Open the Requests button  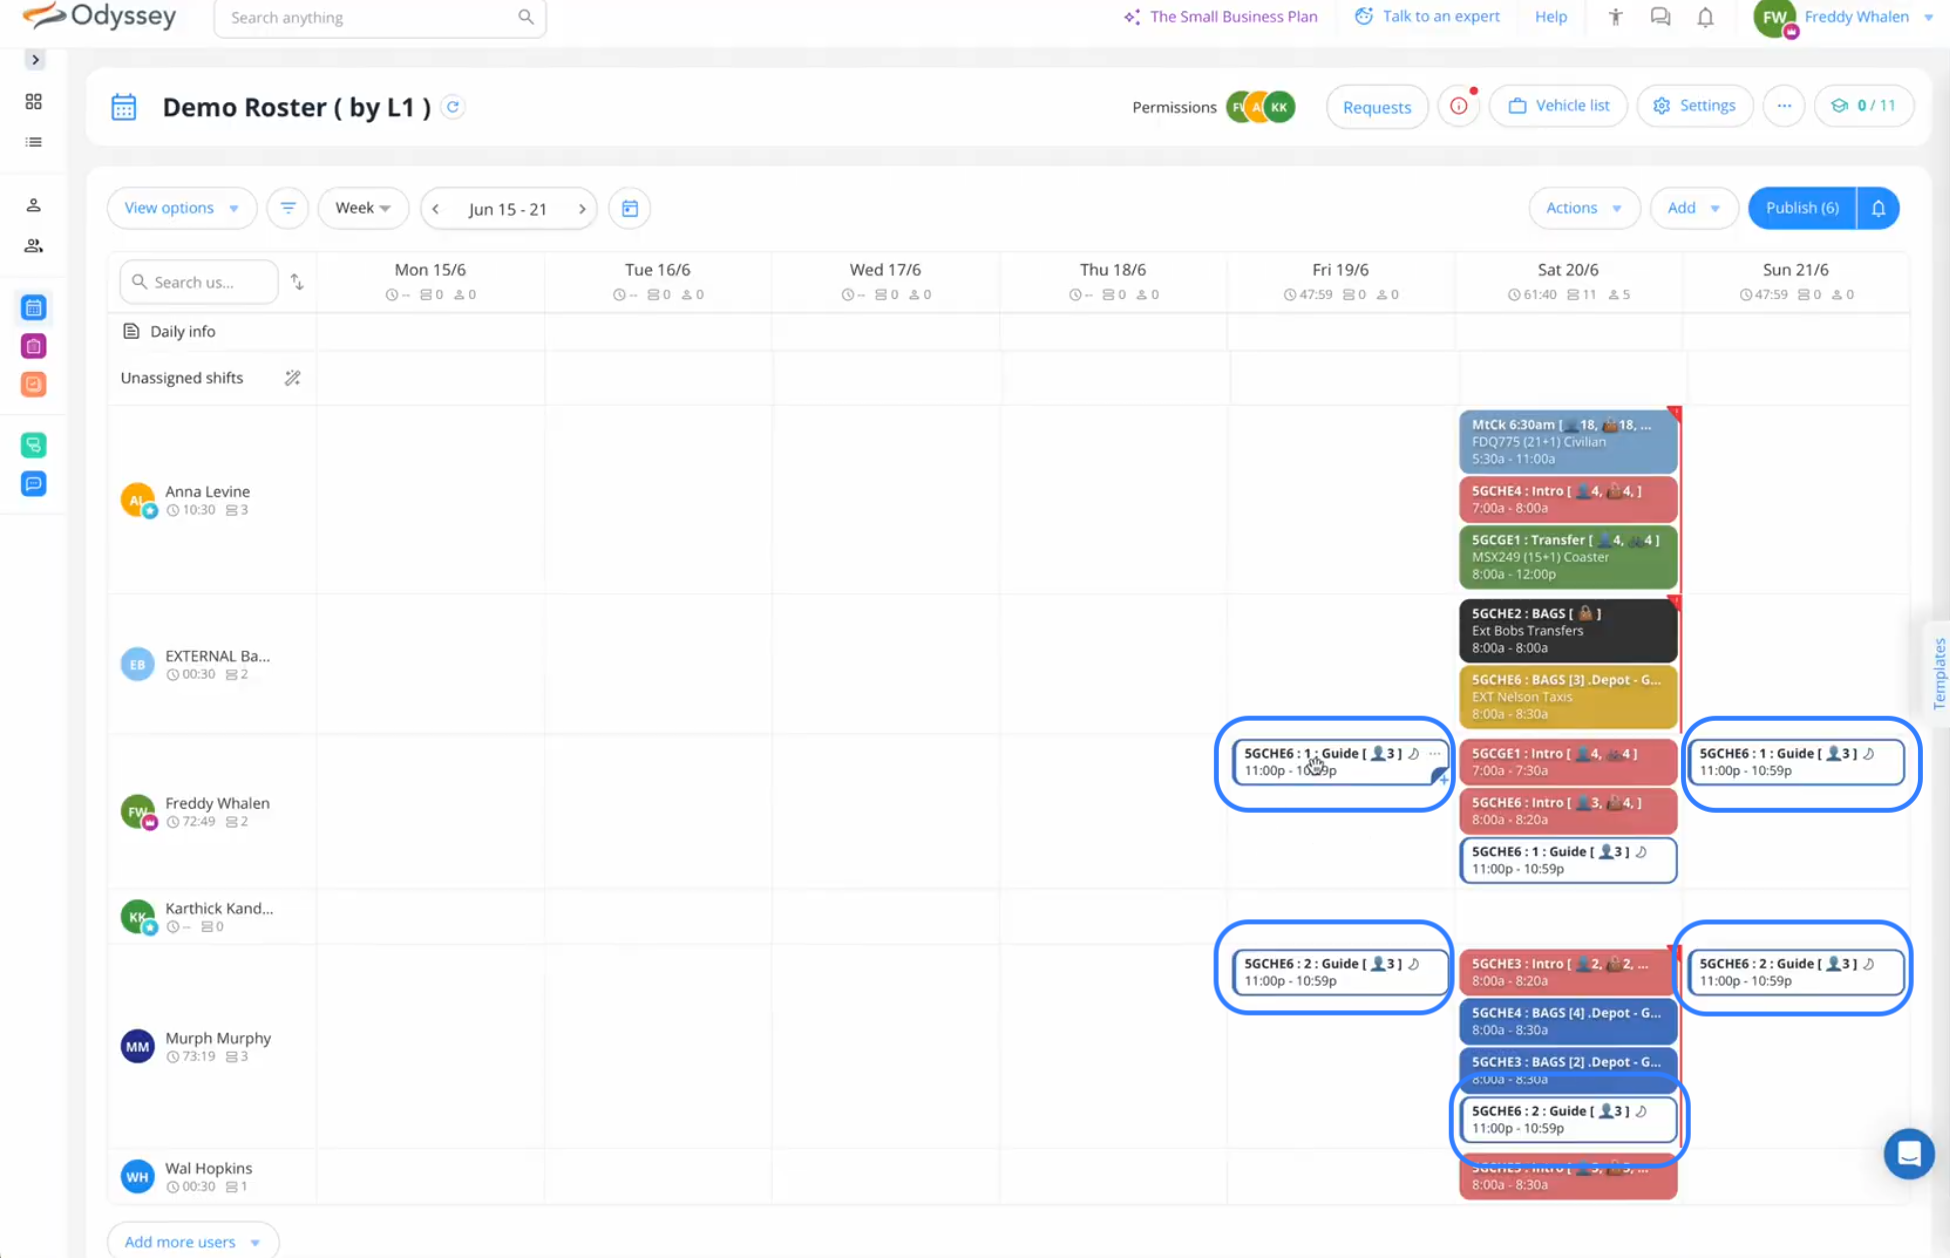pyautogui.click(x=1376, y=107)
